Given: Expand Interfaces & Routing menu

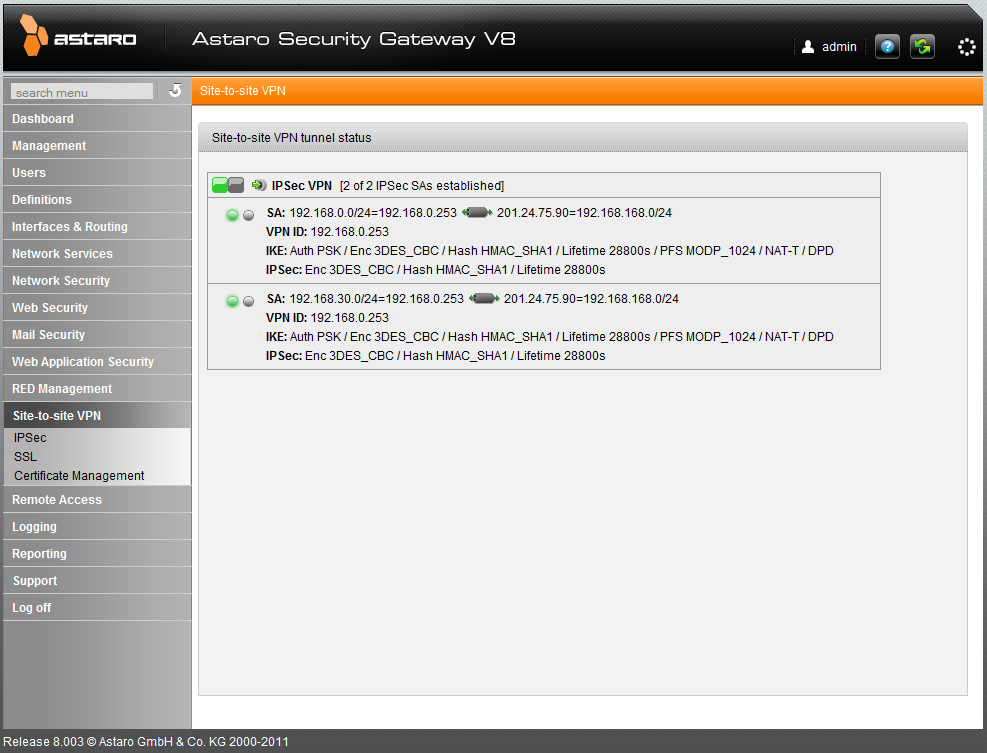Looking at the screenshot, I should pos(98,227).
